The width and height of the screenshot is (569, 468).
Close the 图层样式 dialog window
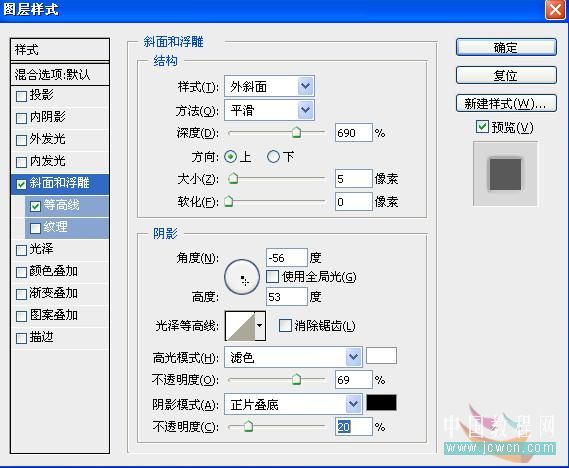coord(555,10)
